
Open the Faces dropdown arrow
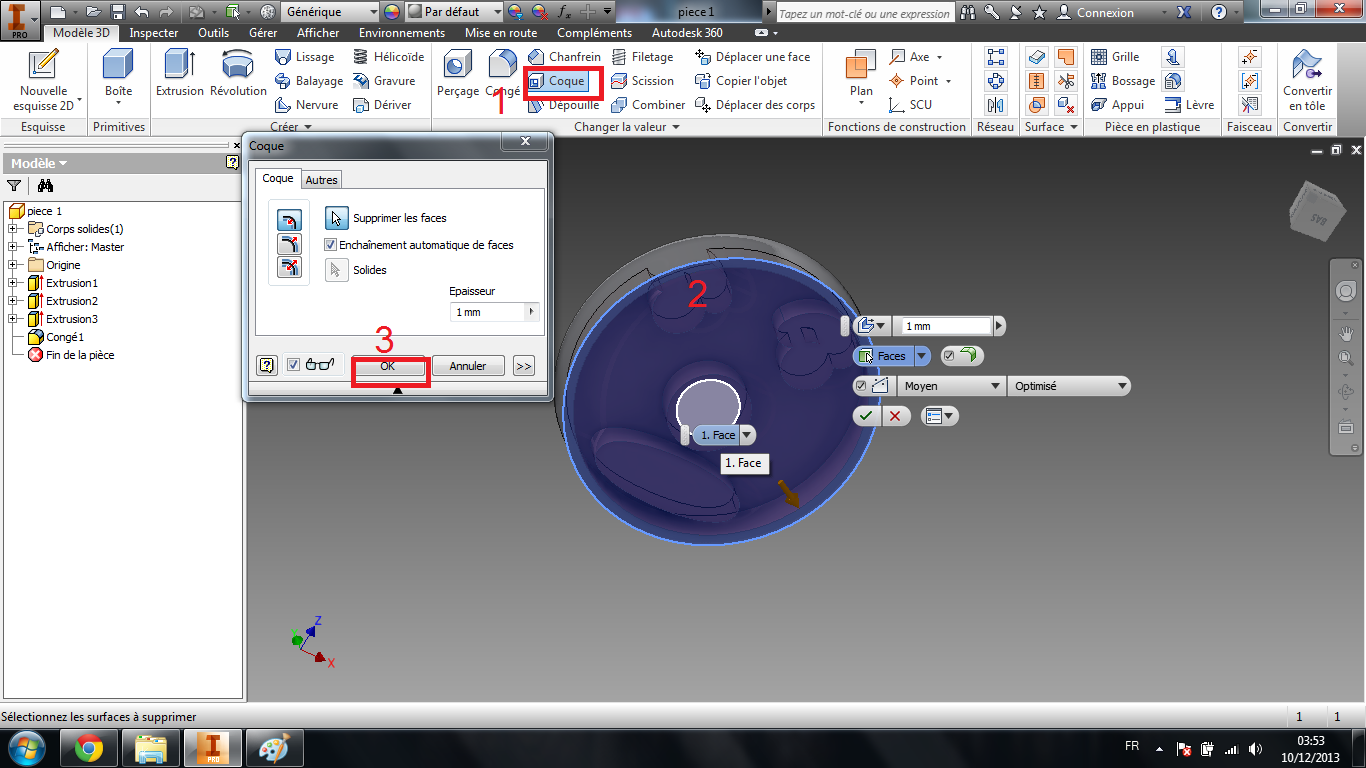click(921, 356)
